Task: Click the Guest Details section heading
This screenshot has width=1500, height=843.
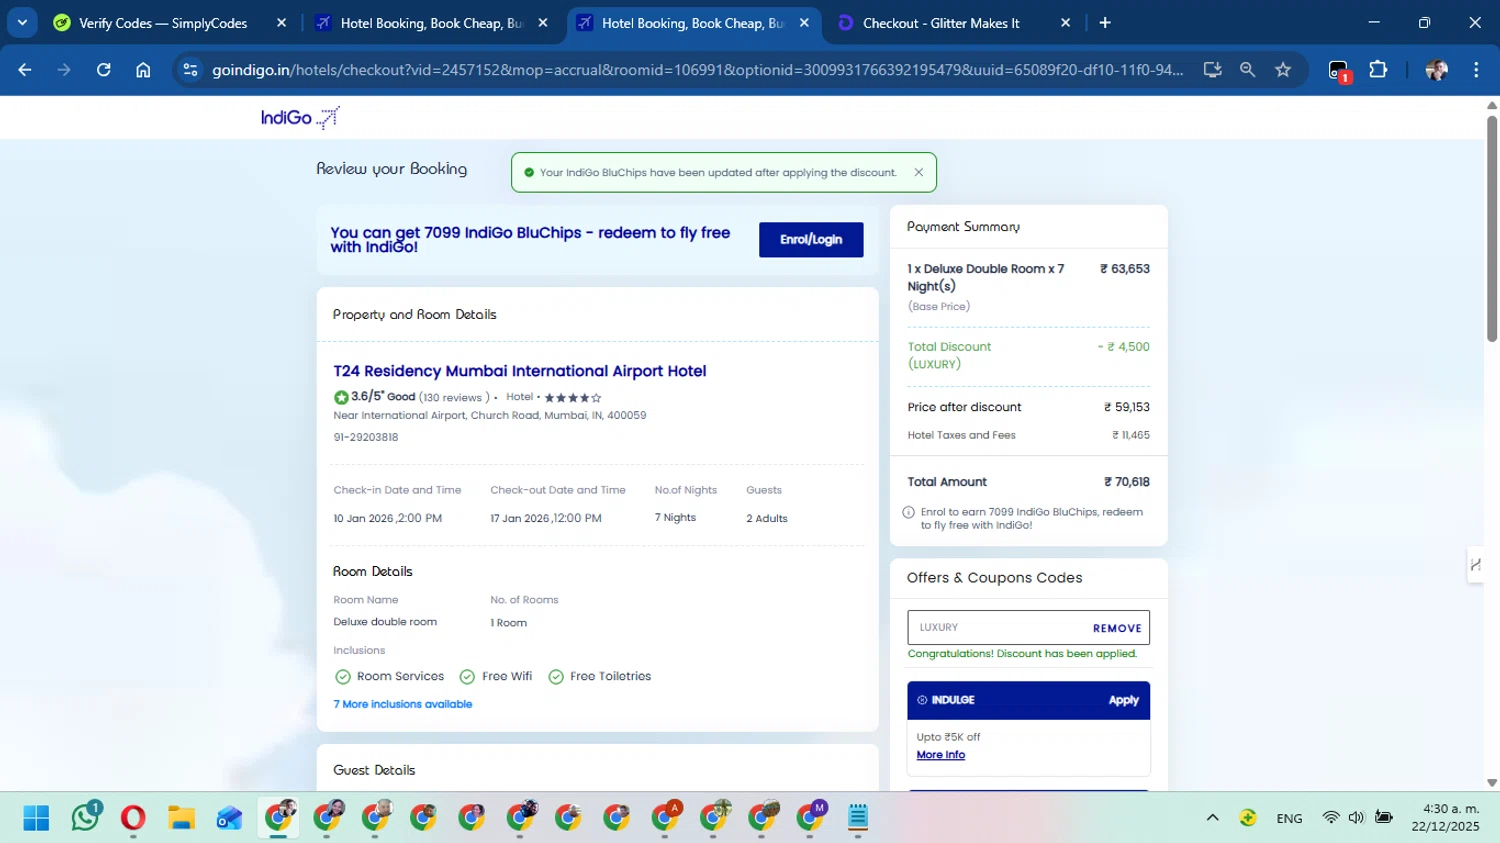Action: (x=374, y=770)
